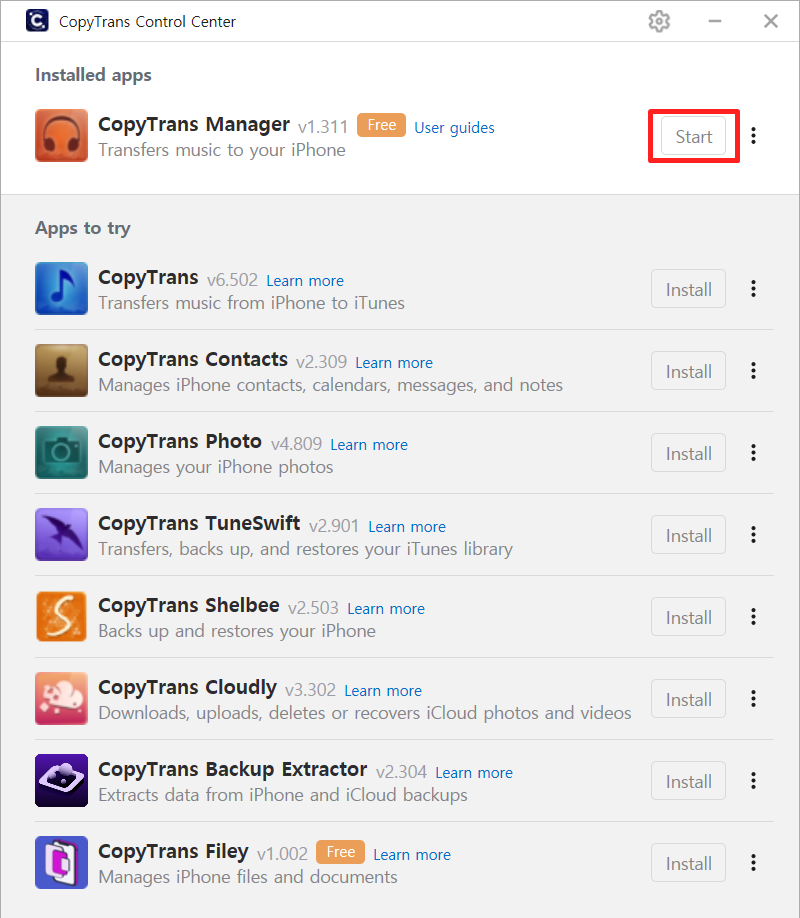Screen dimensions: 800x918
Task: Open more options menu for CopyTrans
Action: point(754,288)
